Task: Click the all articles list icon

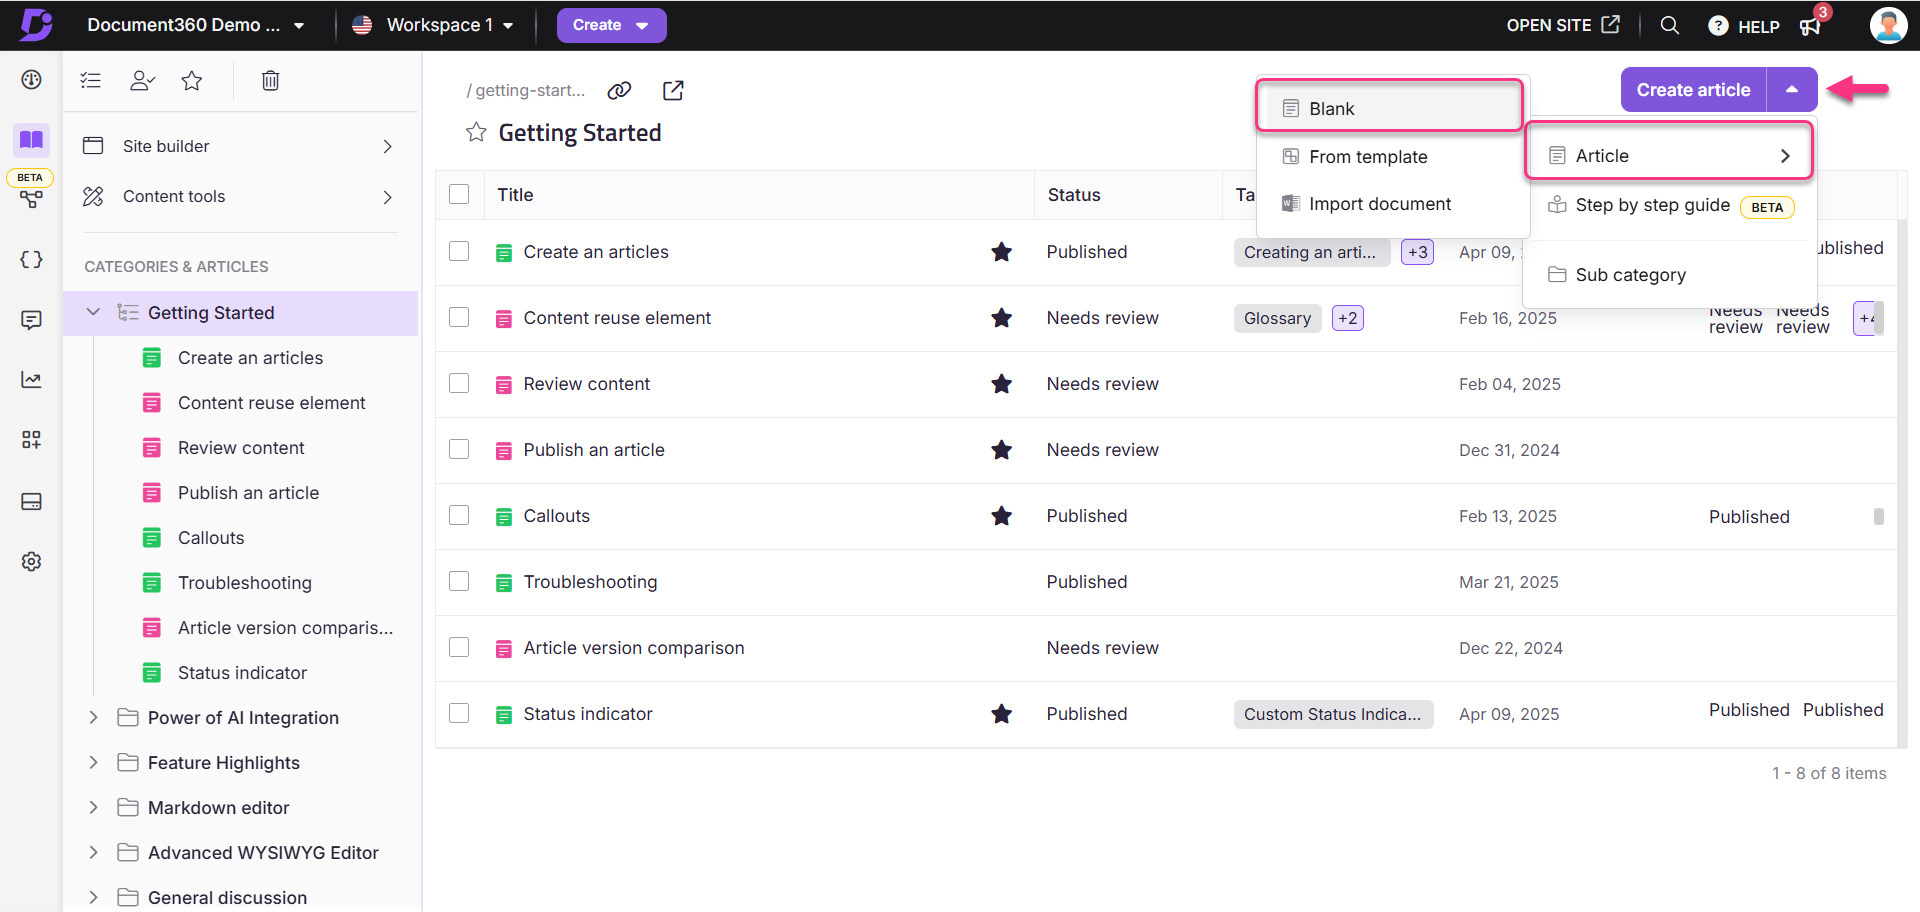Action: [x=91, y=80]
